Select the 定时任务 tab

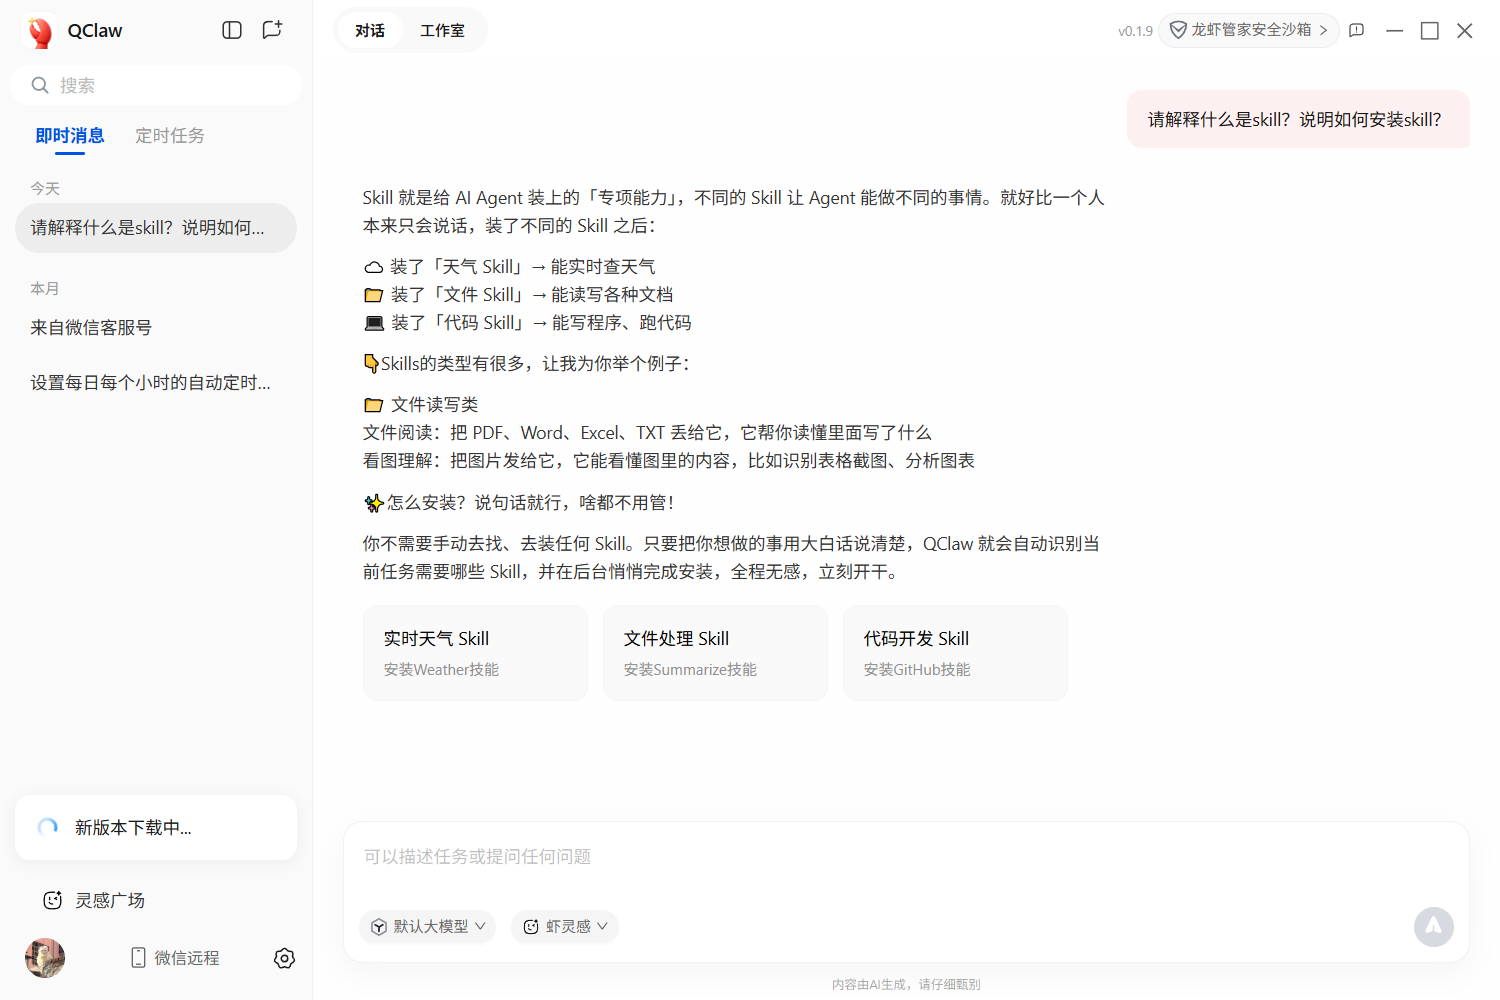(x=170, y=136)
